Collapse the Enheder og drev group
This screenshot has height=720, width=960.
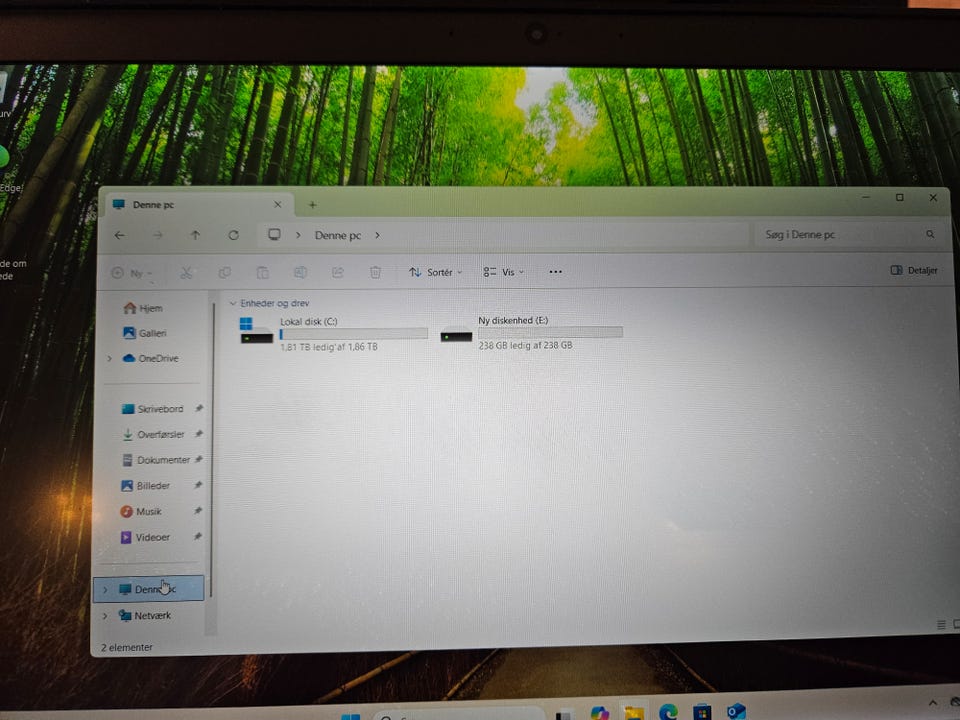coord(233,303)
